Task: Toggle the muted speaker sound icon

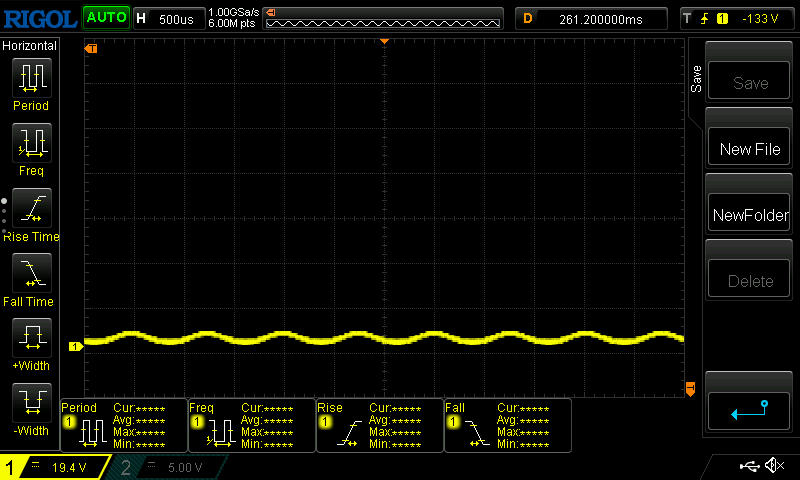Action: pos(774,466)
